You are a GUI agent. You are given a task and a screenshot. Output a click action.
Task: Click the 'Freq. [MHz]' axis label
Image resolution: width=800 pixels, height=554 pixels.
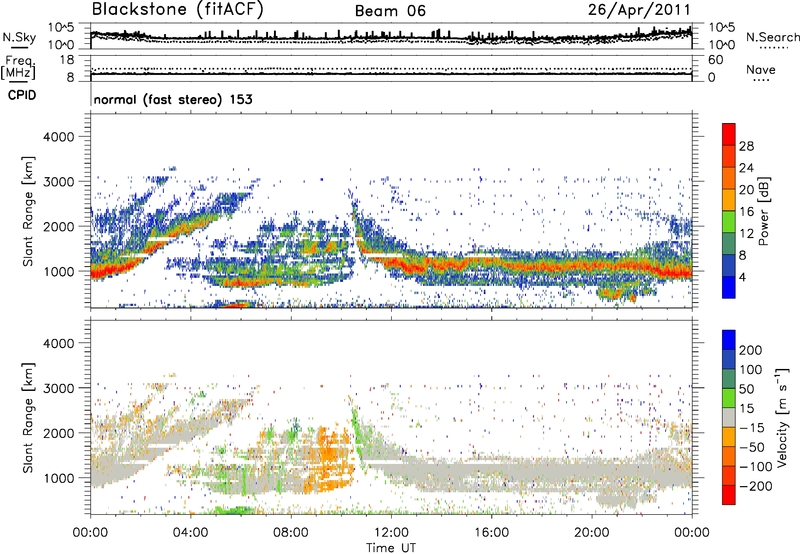pyautogui.click(x=18, y=68)
